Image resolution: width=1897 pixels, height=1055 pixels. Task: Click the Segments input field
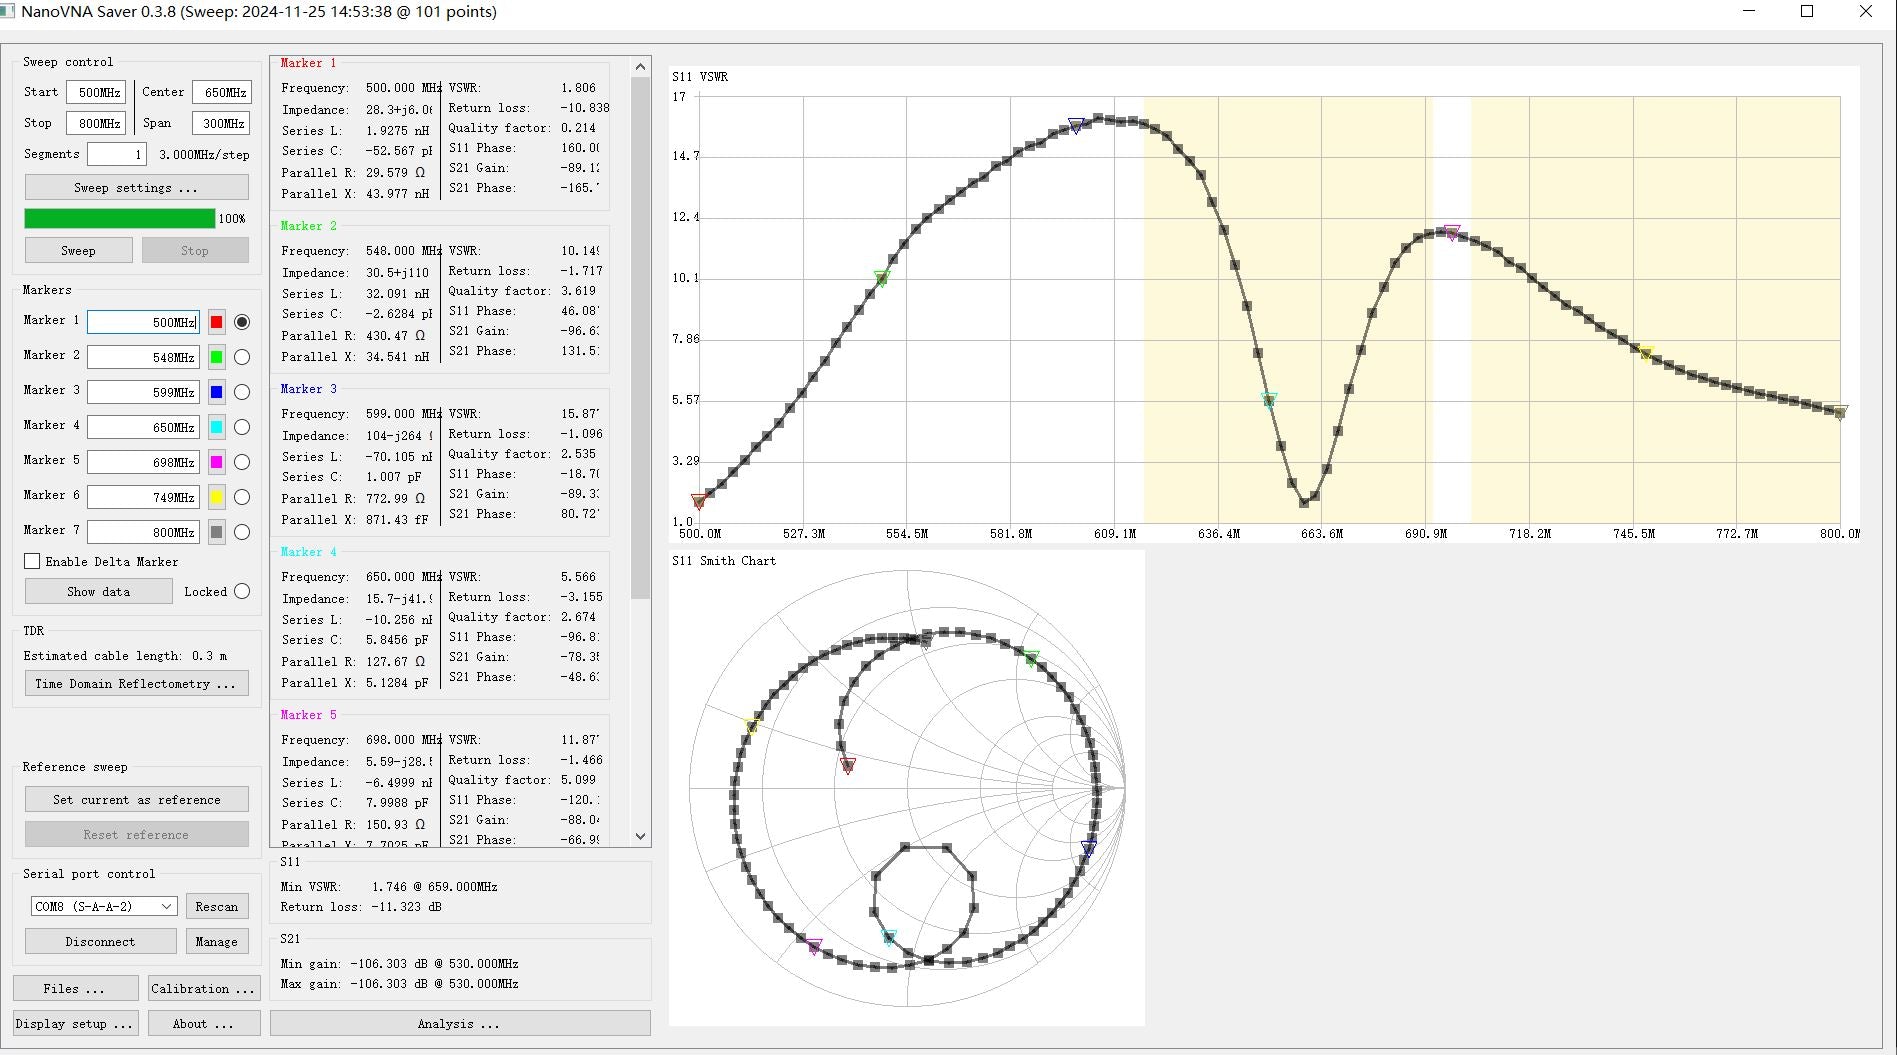coord(117,154)
